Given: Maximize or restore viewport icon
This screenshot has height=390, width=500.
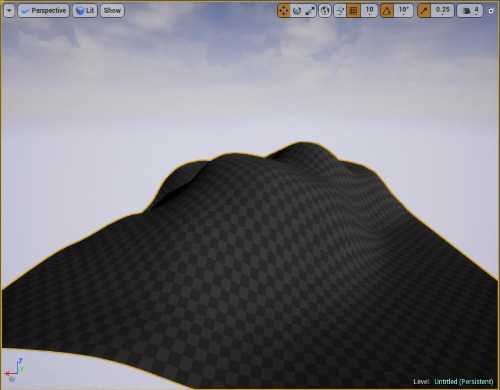Looking at the screenshot, I should (x=491, y=11).
